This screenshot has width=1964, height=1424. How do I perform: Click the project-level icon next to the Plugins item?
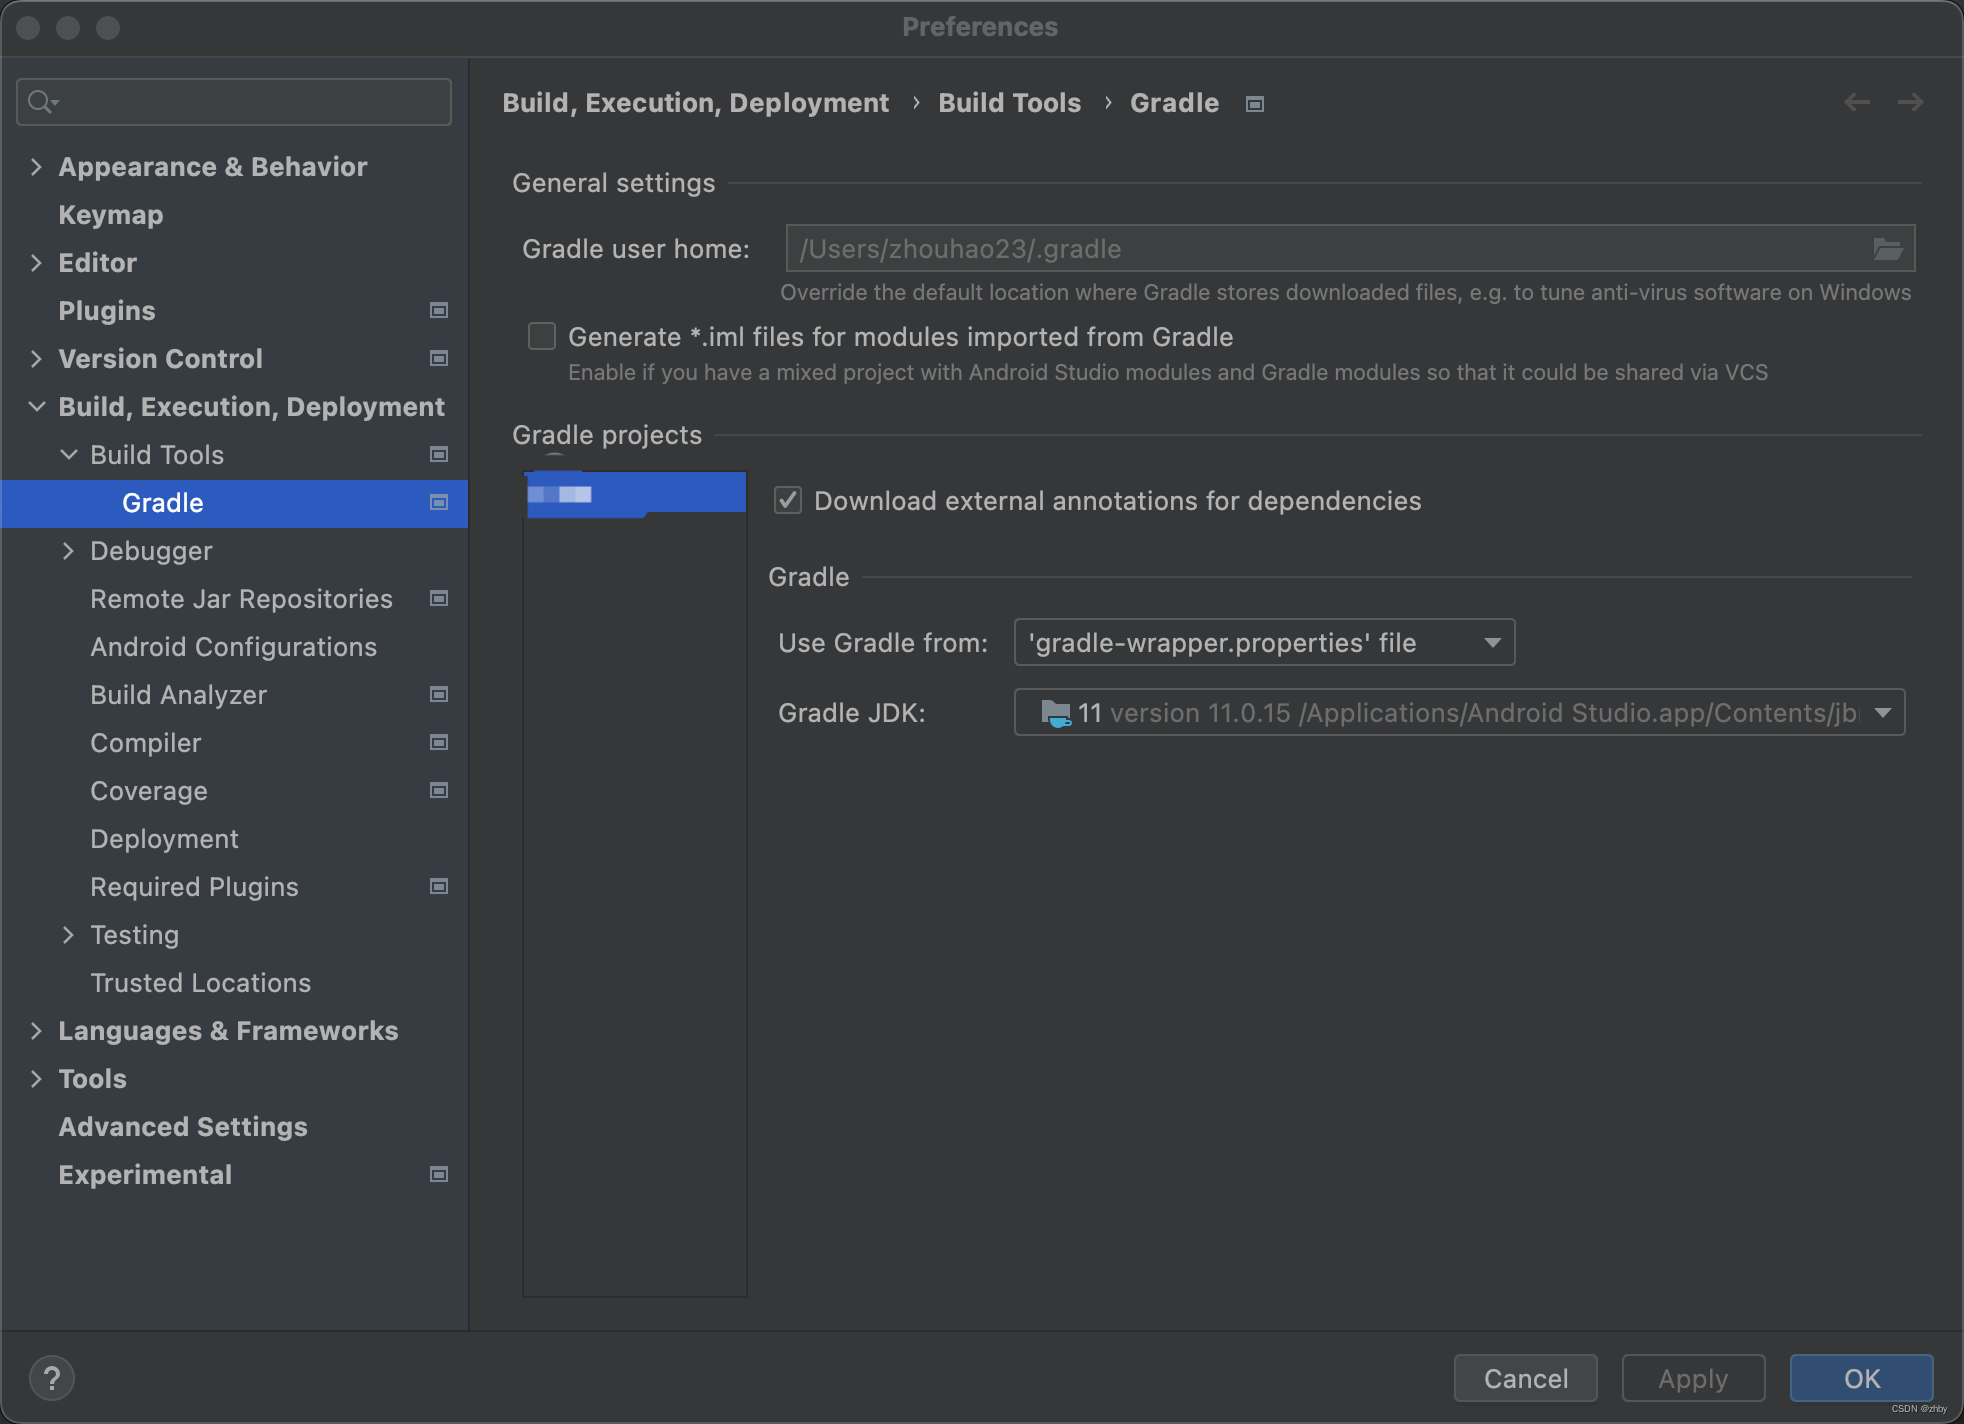[438, 311]
